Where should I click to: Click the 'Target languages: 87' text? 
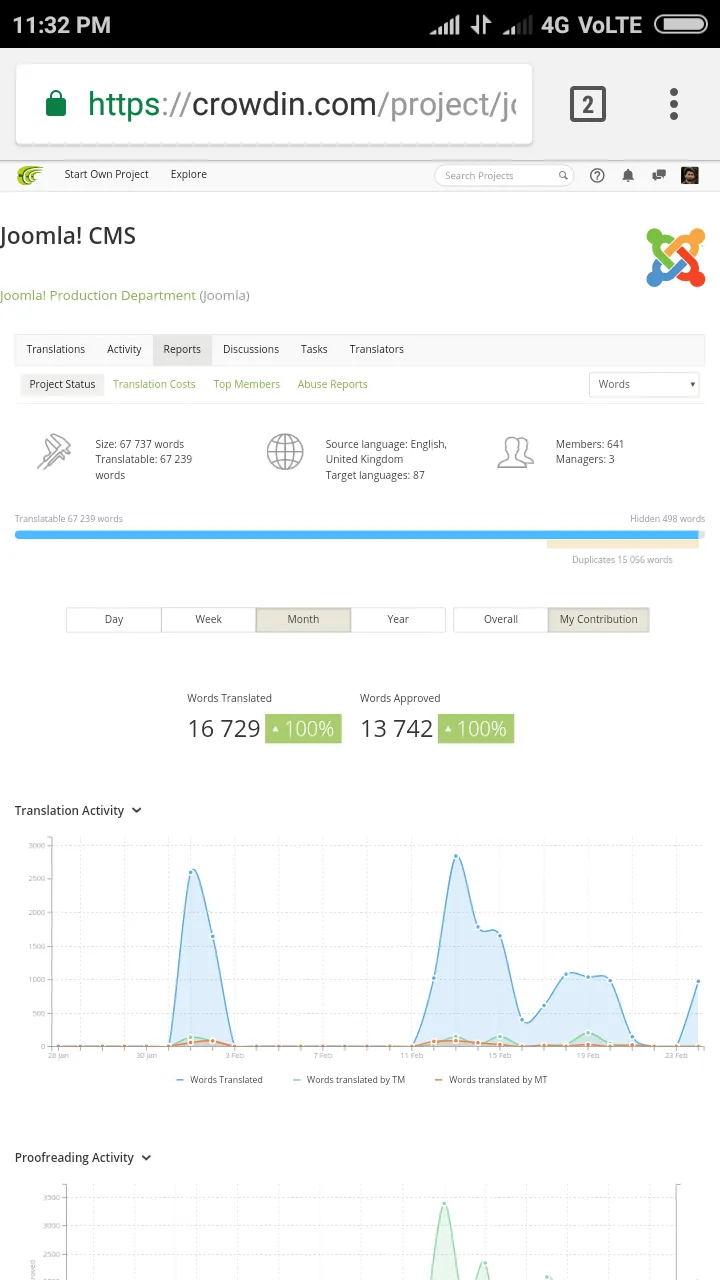click(375, 475)
